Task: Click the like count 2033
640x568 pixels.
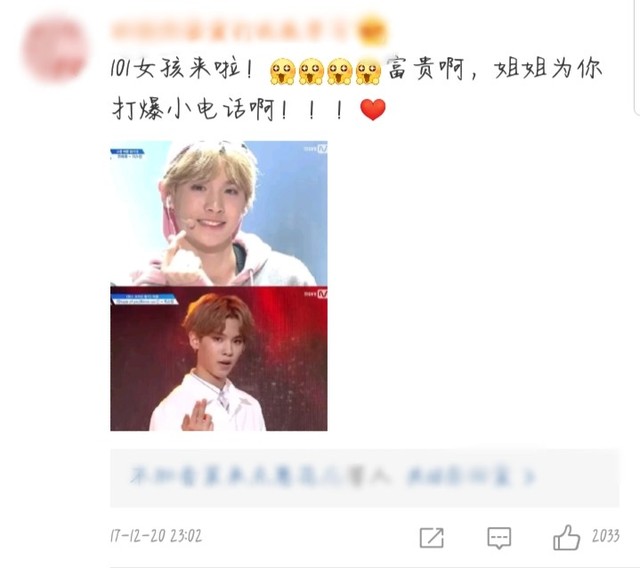Action: (606, 536)
